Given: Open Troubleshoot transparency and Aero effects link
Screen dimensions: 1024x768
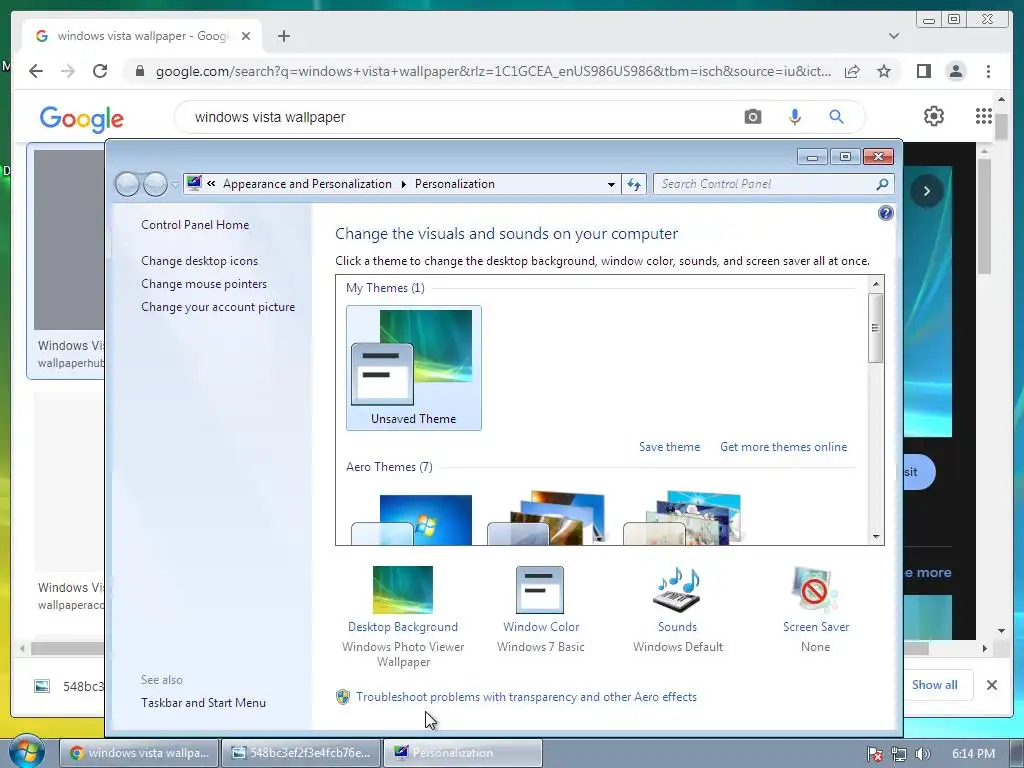Looking at the screenshot, I should pyautogui.click(x=526, y=697).
